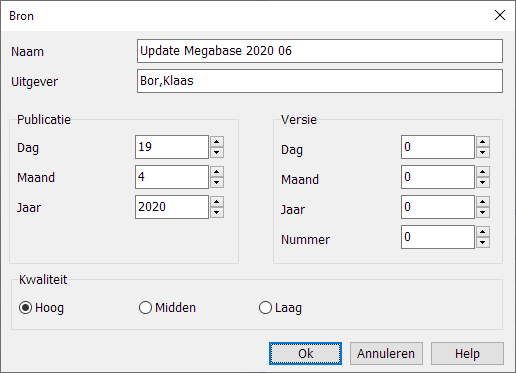Click the Versie Nummer value field
This screenshot has height=373, width=516.
coord(438,237)
